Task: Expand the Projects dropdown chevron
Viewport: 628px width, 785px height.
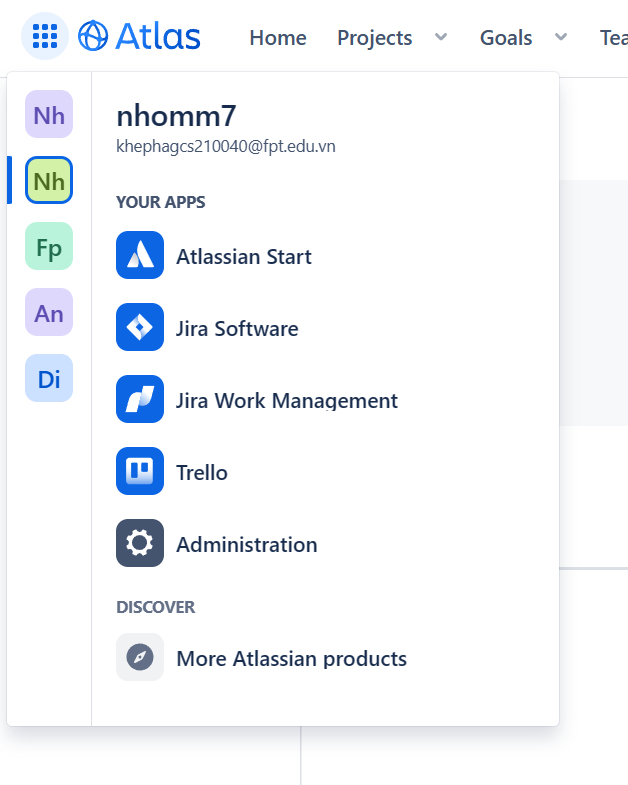Action: pos(441,37)
